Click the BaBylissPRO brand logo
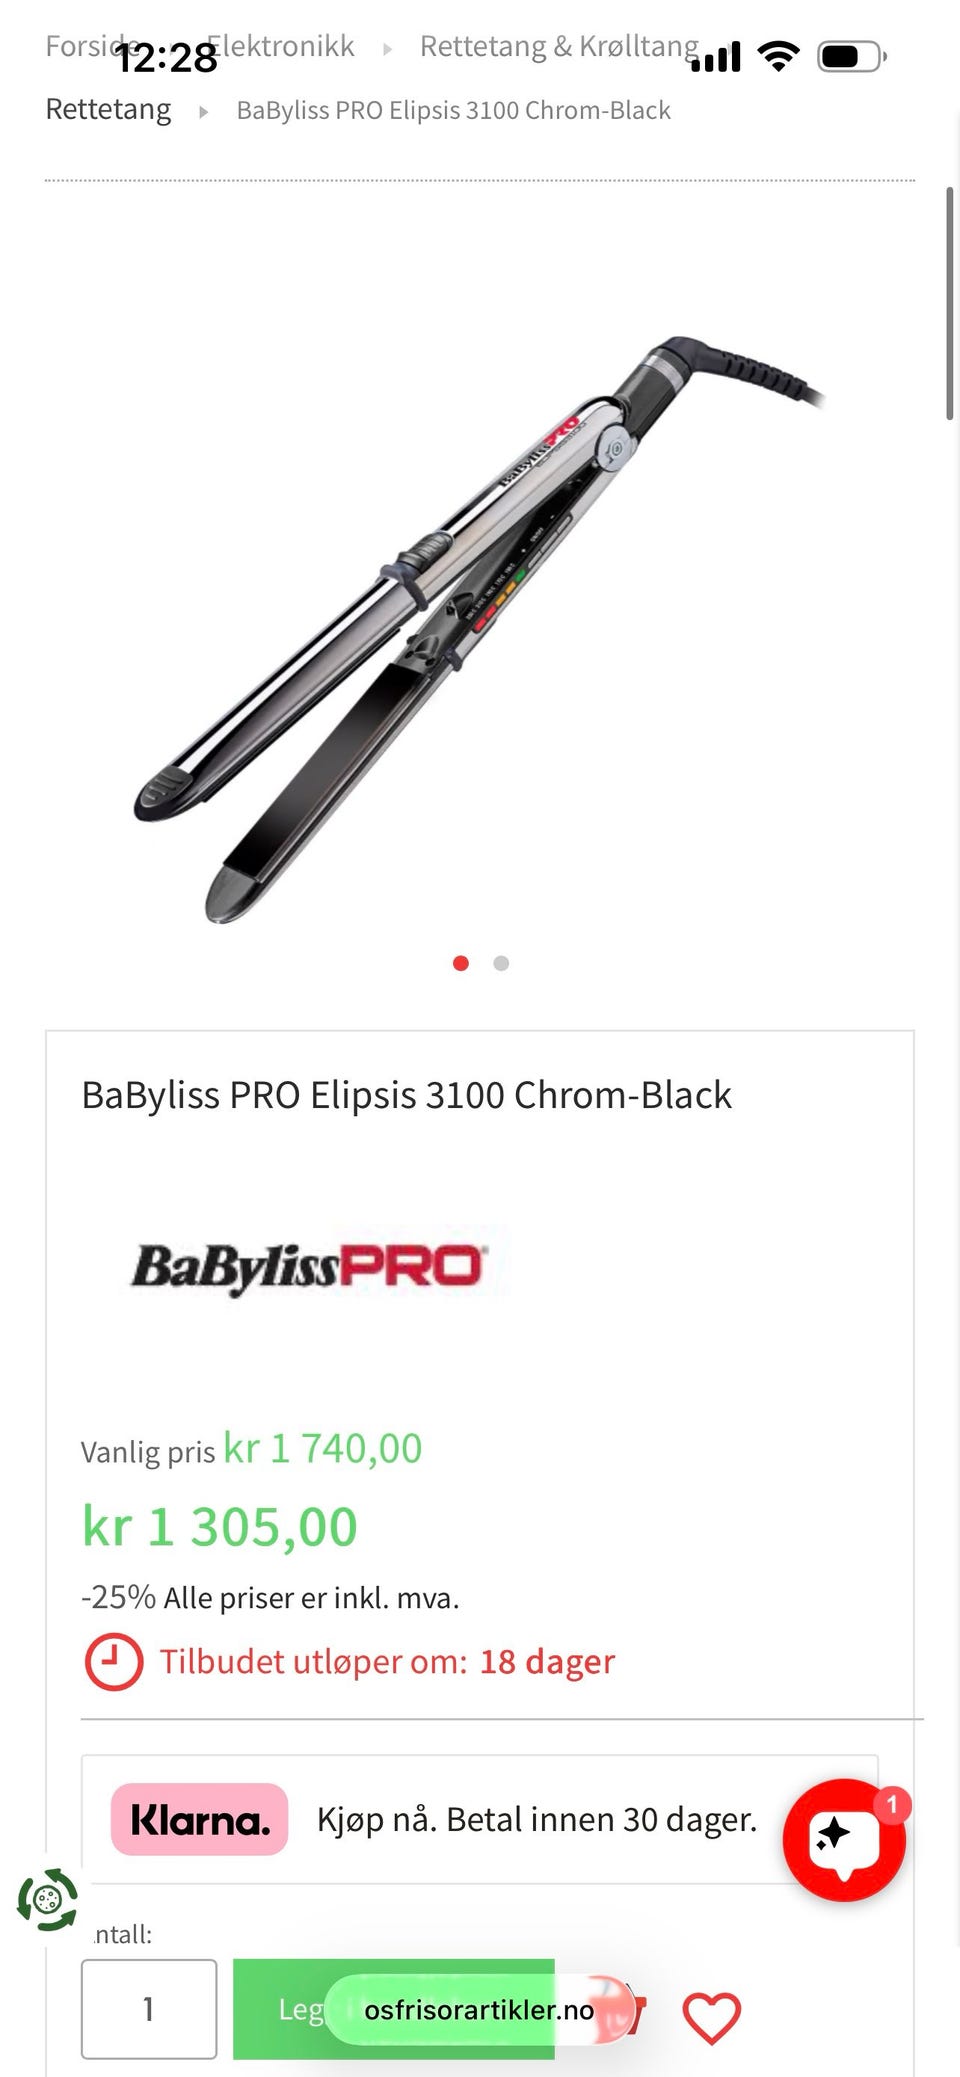Image resolution: width=960 pixels, height=2077 pixels. coord(309,1265)
